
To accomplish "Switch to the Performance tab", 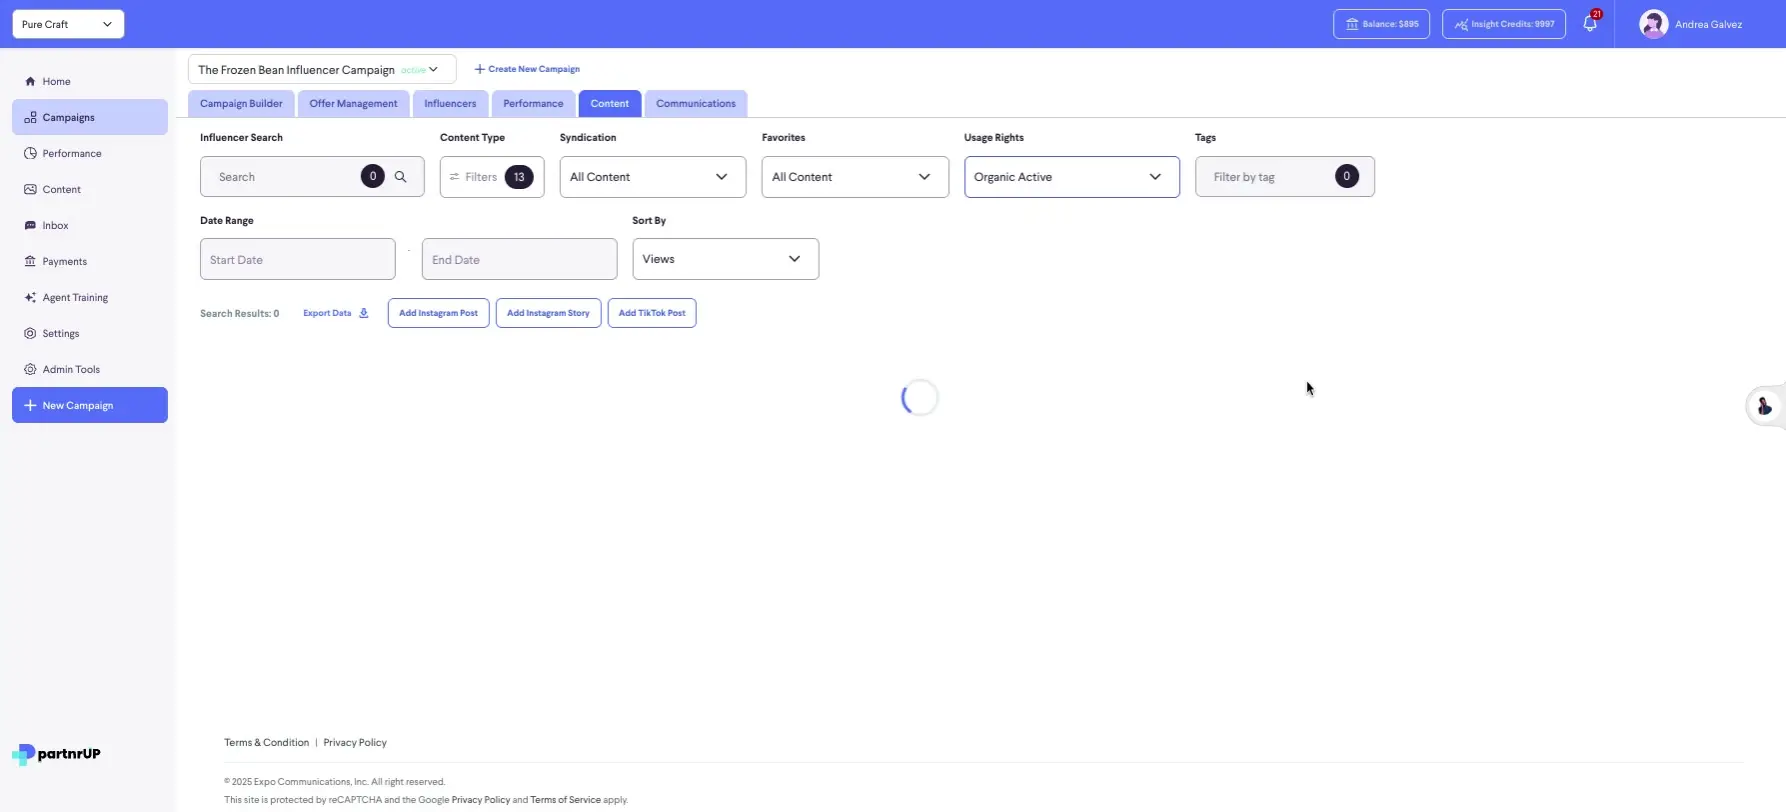I will click(533, 104).
